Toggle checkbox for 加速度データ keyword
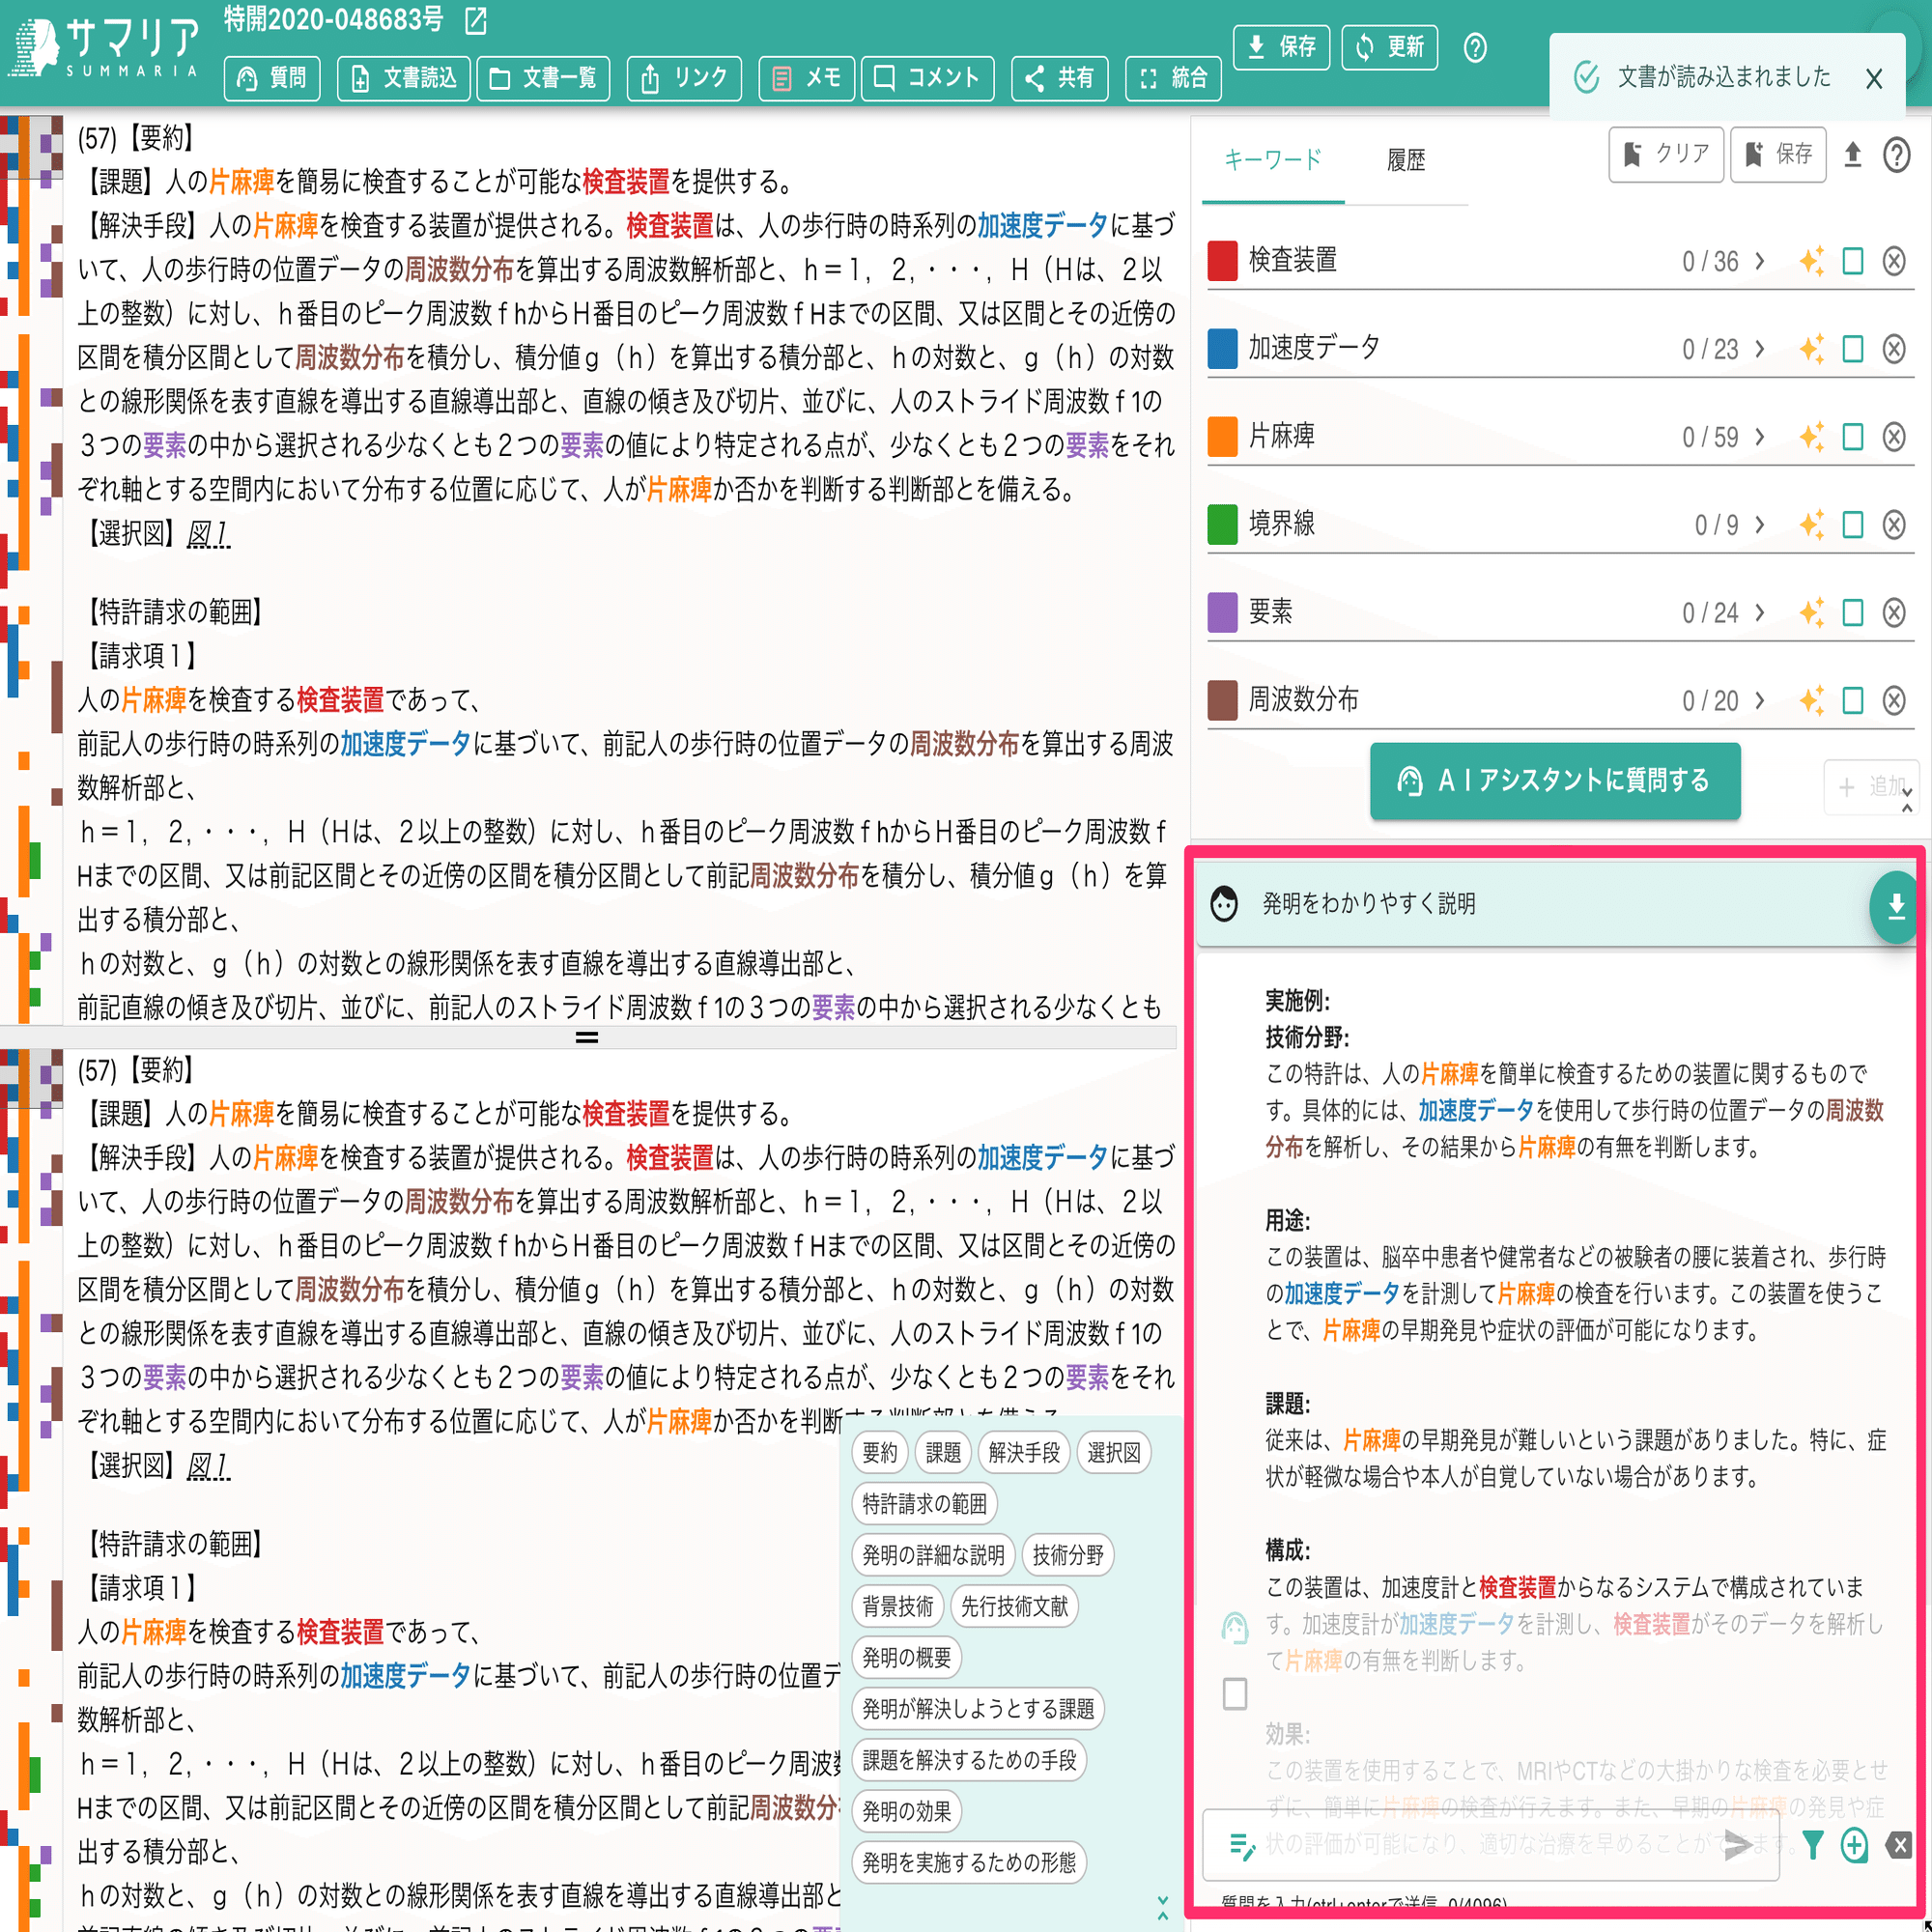 coord(1852,349)
